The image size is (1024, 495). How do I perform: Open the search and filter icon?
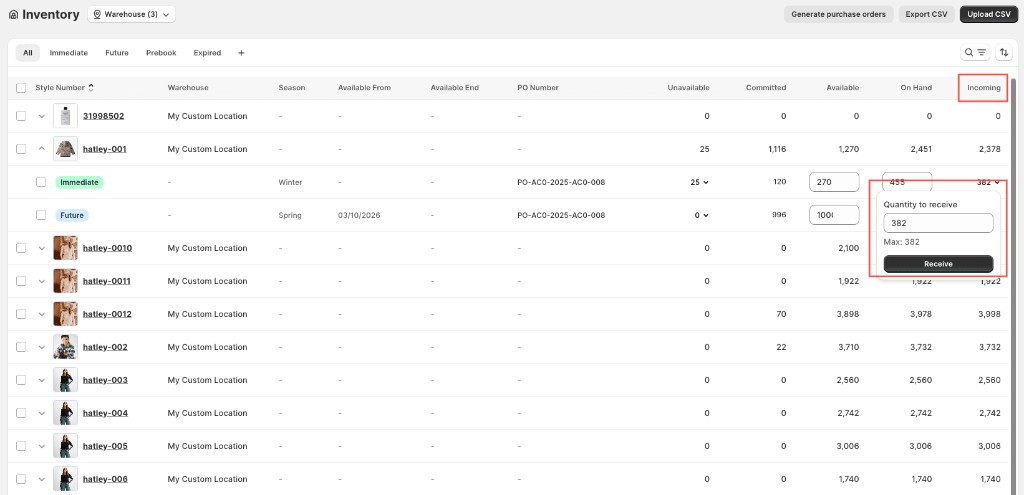[975, 52]
